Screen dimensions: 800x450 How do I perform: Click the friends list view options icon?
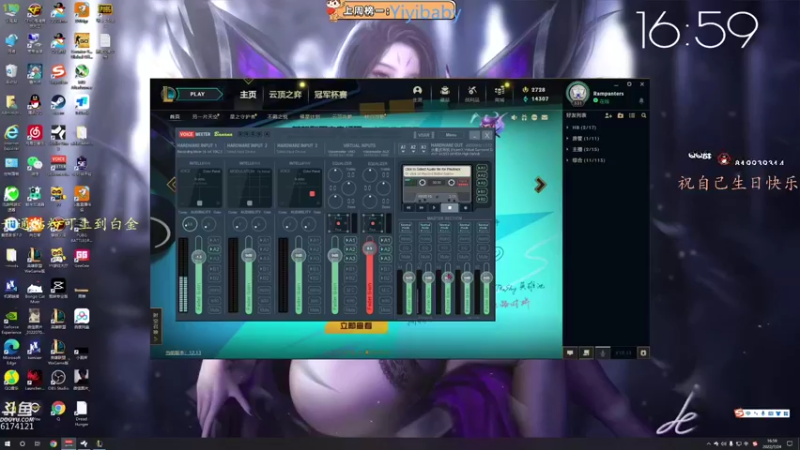pos(632,116)
